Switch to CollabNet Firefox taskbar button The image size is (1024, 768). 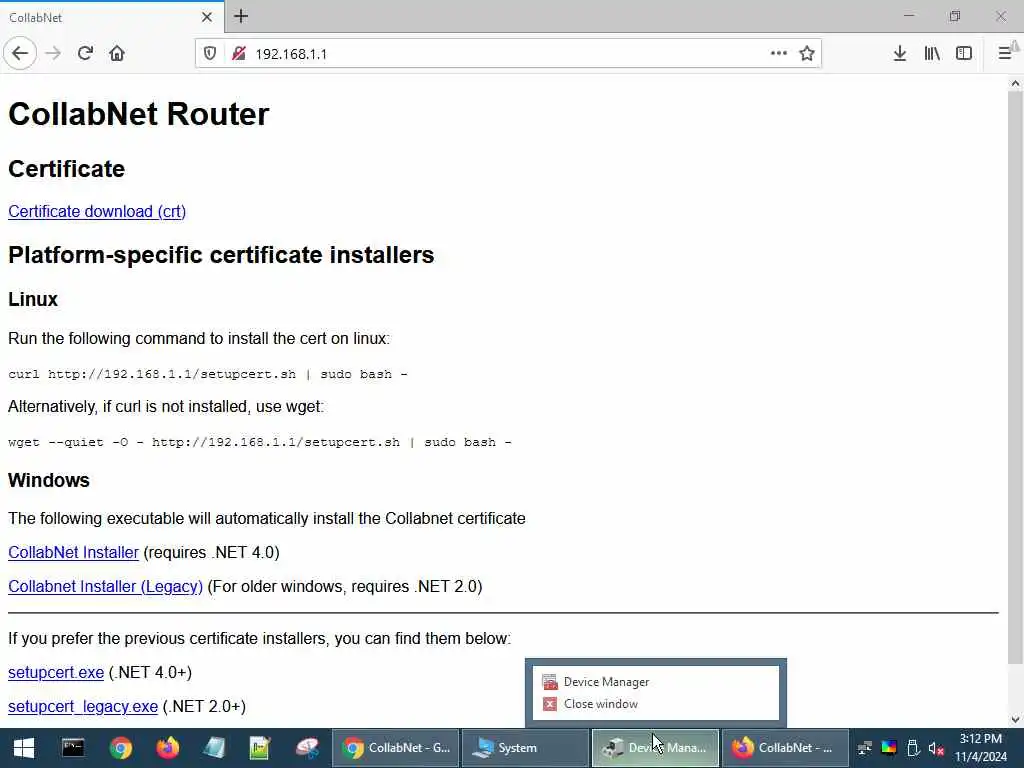(785, 748)
